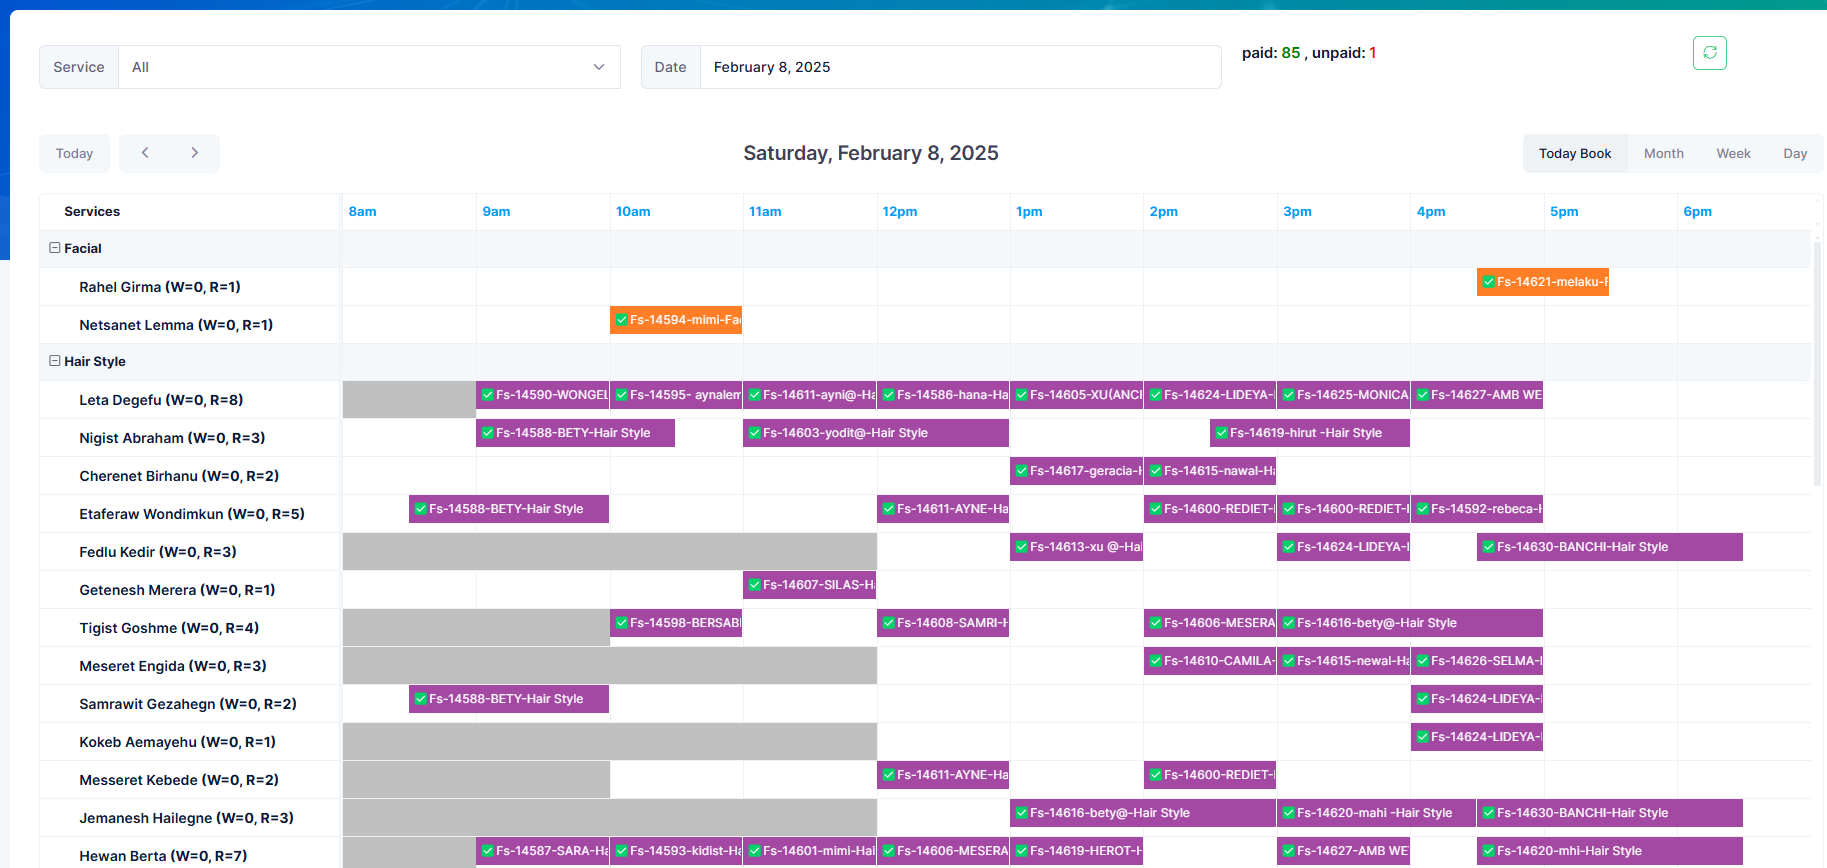Open the Service filter dropdown
The height and width of the screenshot is (868, 1827).
[368, 67]
